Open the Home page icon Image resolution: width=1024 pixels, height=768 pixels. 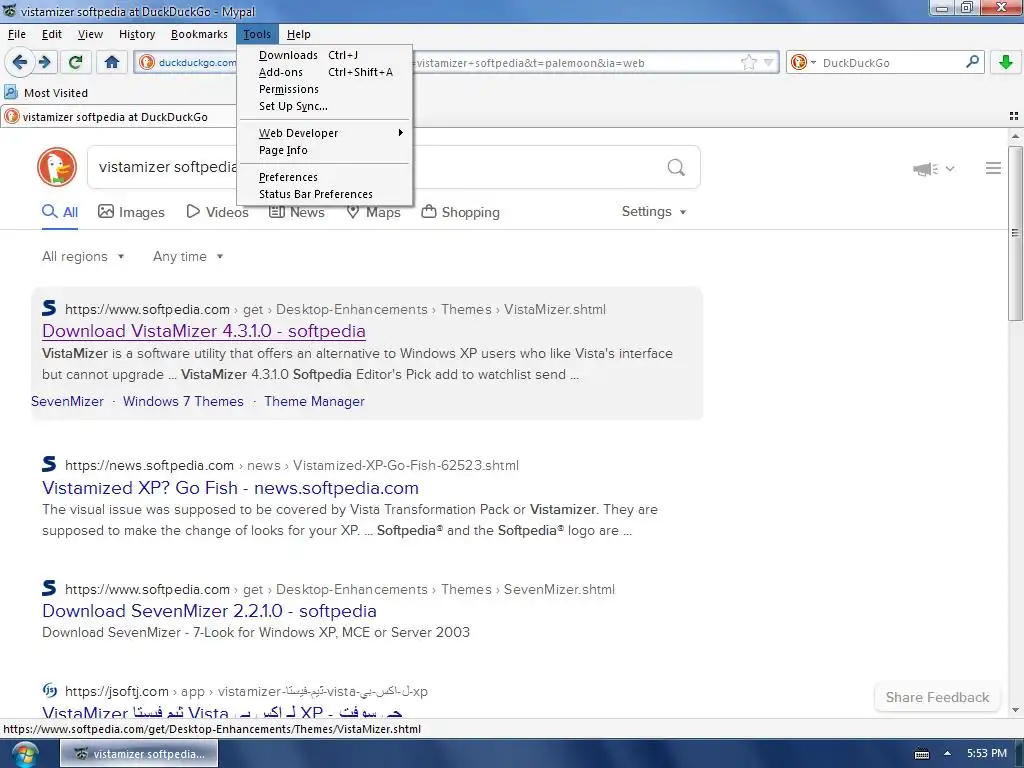coord(112,63)
